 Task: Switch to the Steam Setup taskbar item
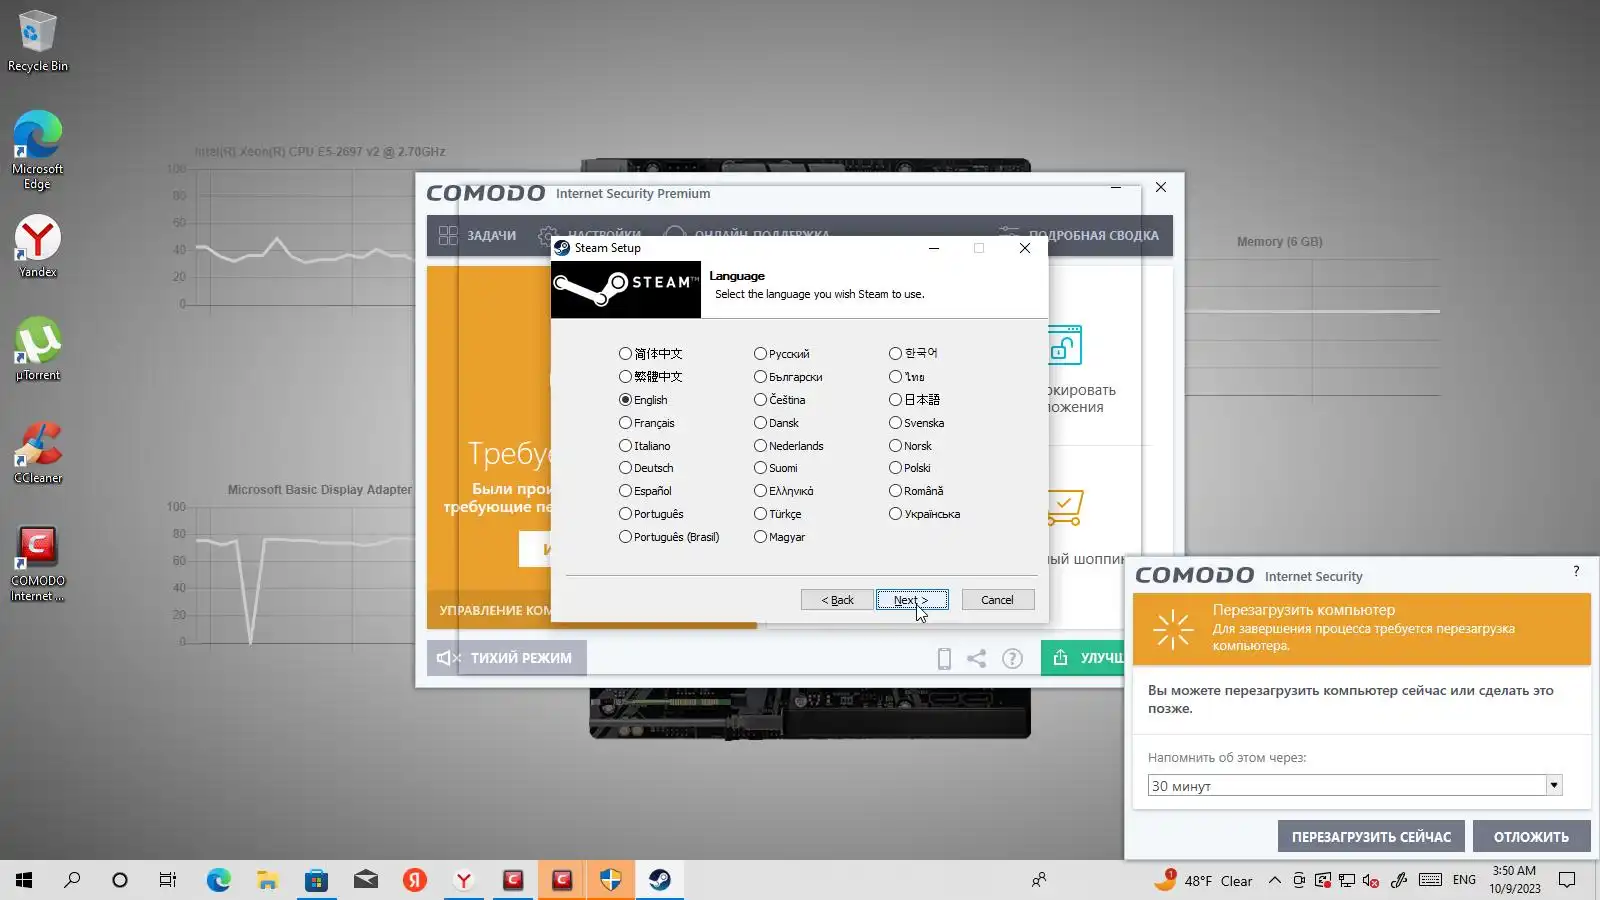660,880
